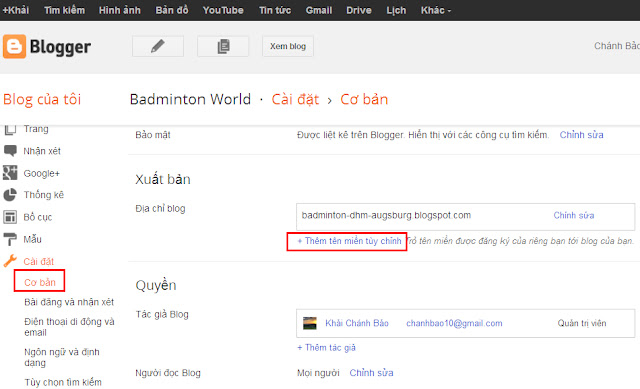Open Bố cục layout icon
The width and height of the screenshot is (640, 389).
point(10,217)
